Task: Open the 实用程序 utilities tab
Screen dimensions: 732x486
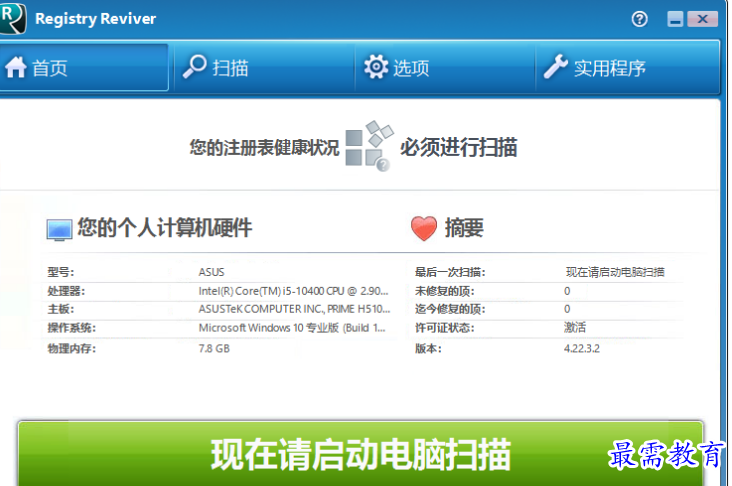Action: [628, 68]
